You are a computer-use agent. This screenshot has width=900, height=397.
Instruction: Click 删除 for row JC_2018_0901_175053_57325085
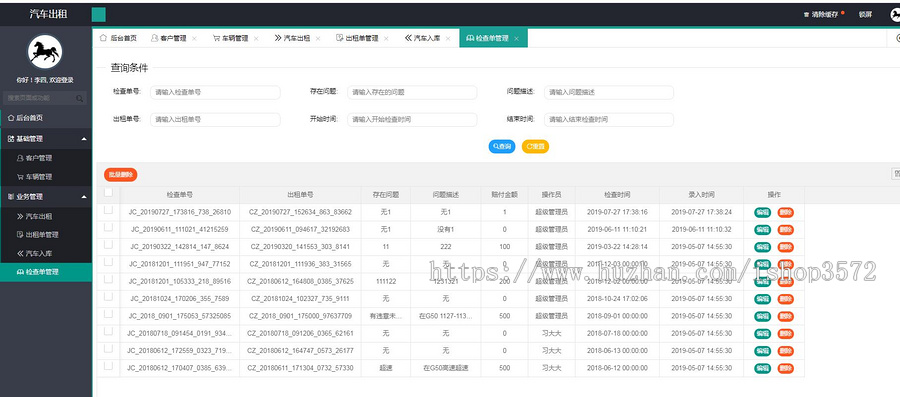coord(786,316)
